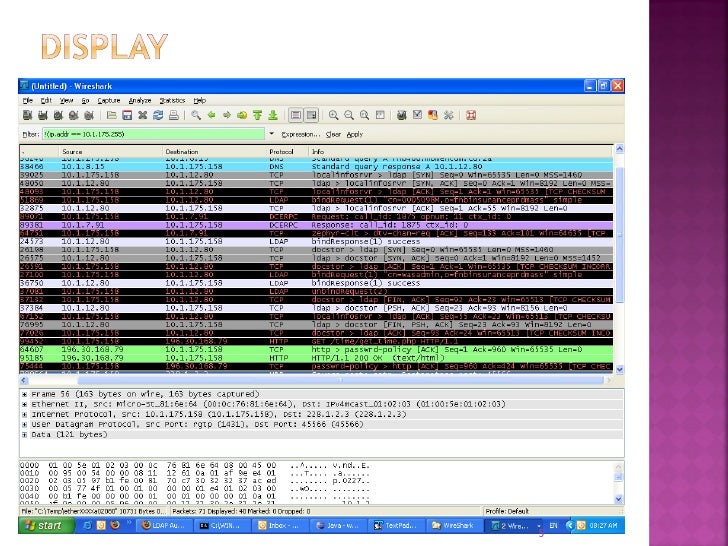Expand the Ethernet II details
This screenshot has height=546, width=728.
click(x=24, y=404)
